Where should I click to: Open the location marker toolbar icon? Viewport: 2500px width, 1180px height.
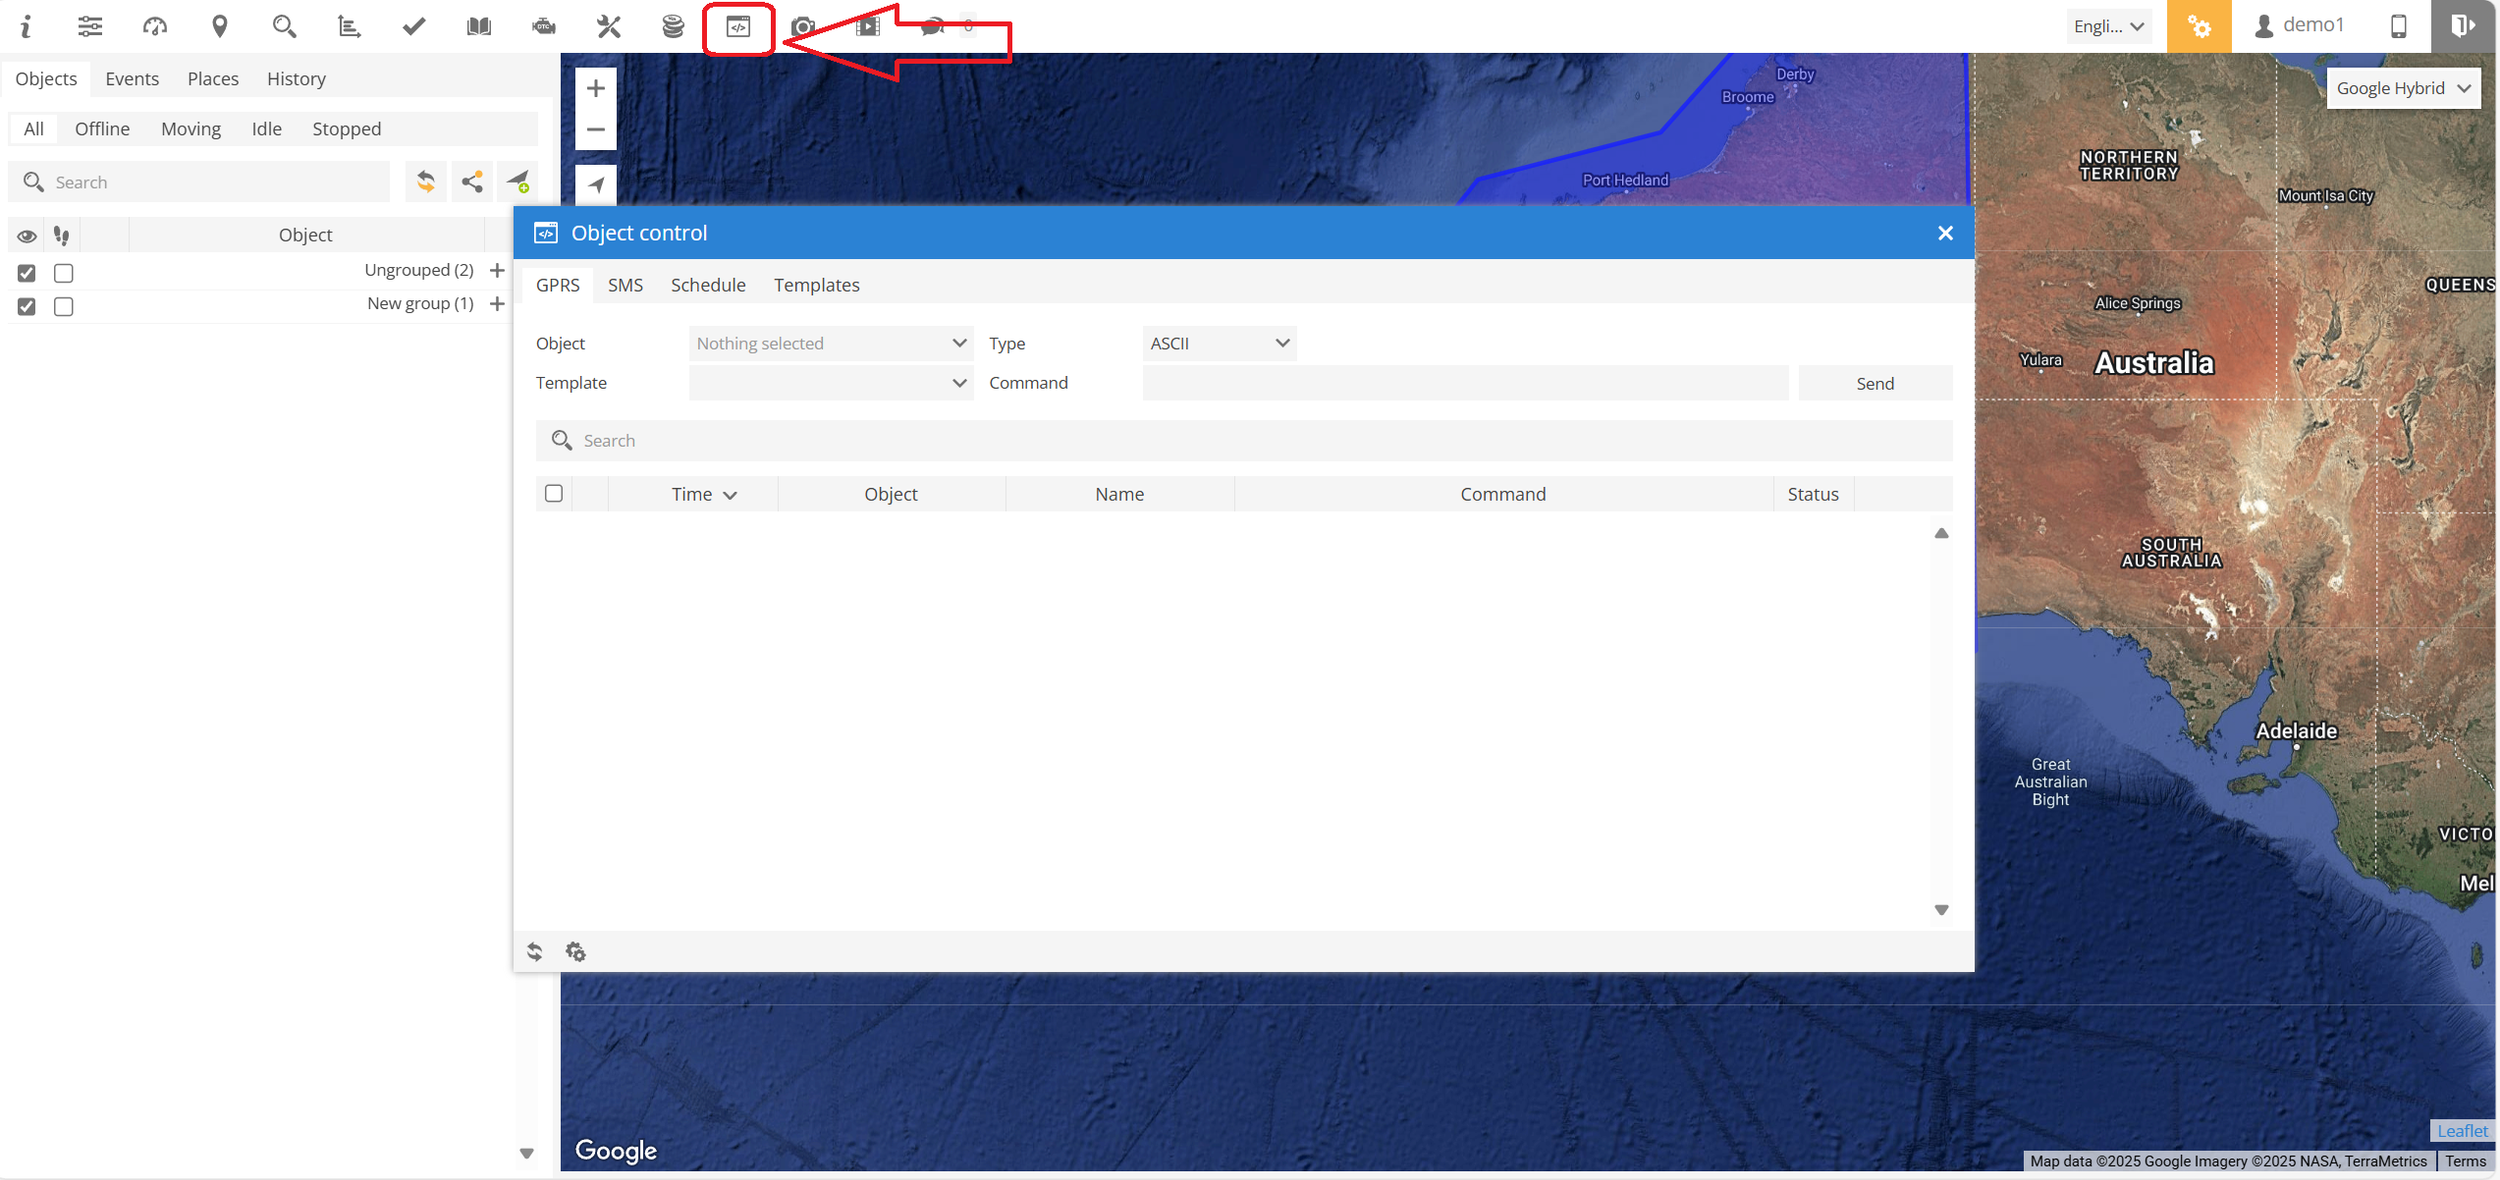click(x=220, y=27)
